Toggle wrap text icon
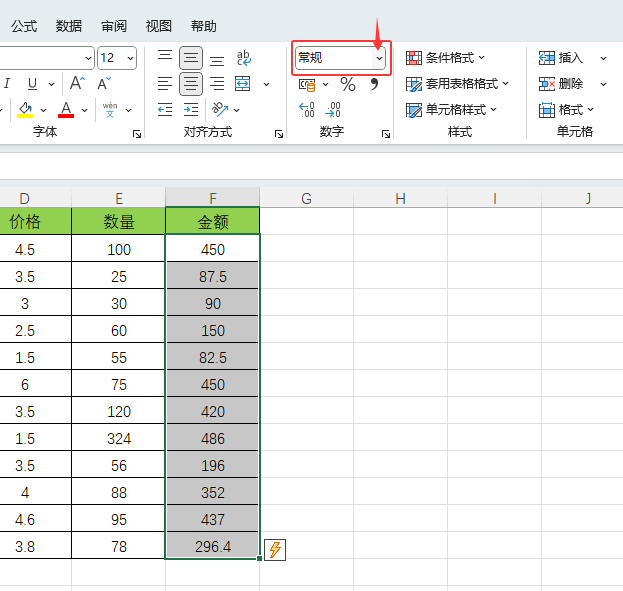 [244, 58]
